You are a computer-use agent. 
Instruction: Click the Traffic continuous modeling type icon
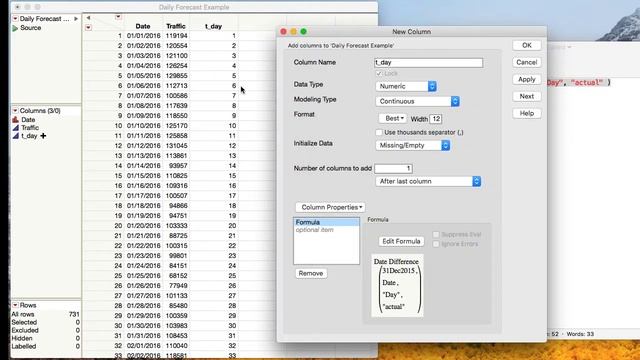pyautogui.click(x=16, y=128)
